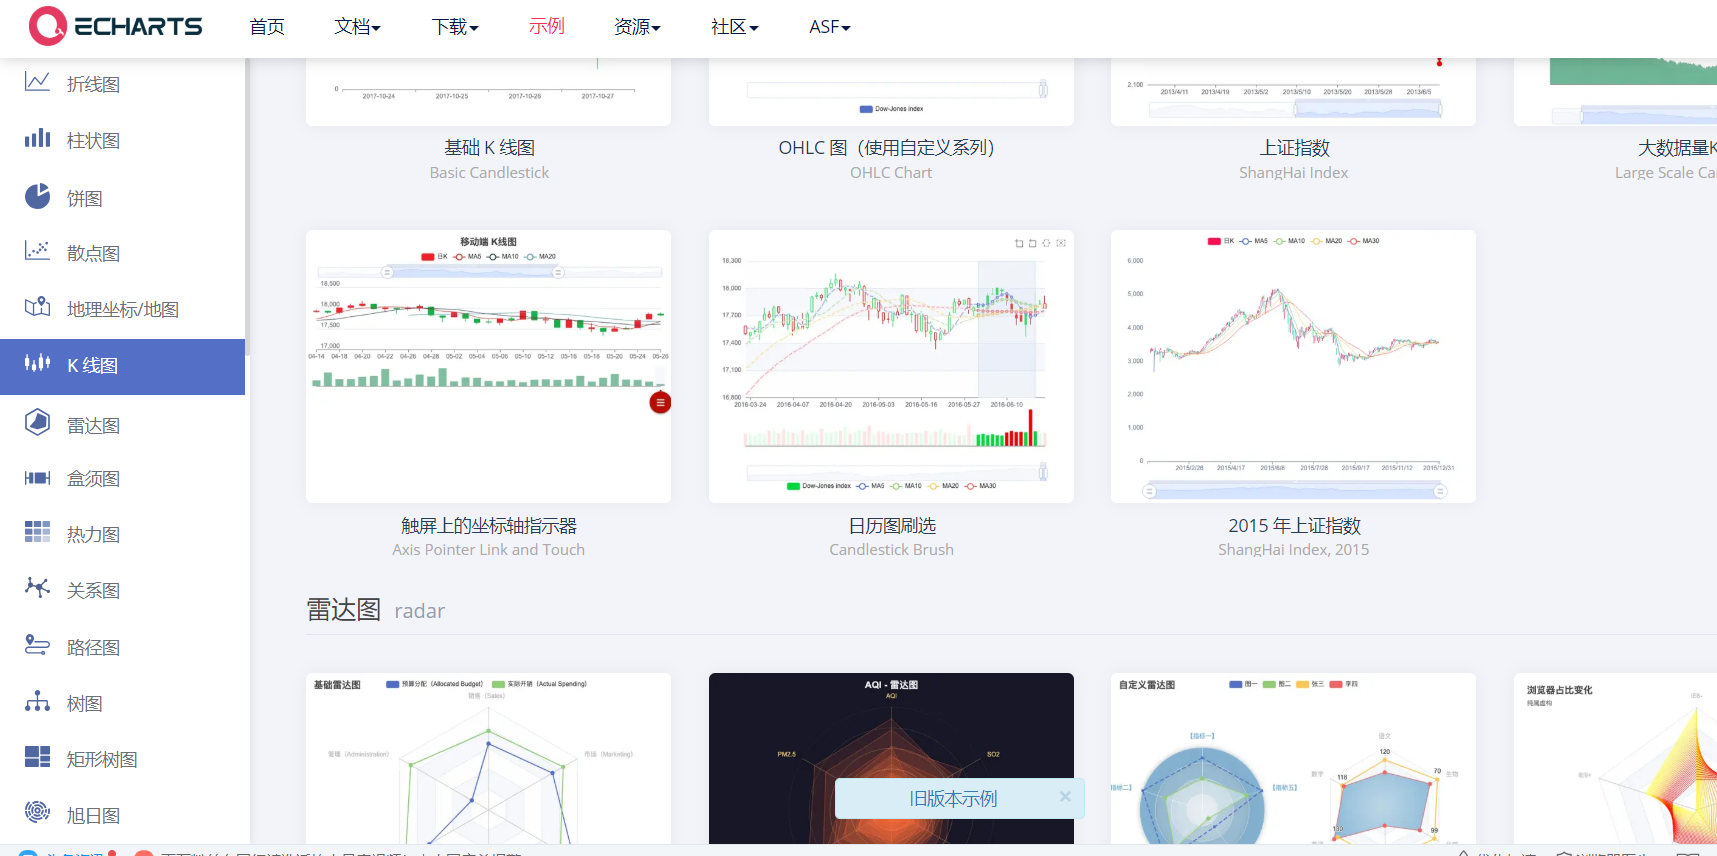The height and width of the screenshot is (856, 1717).
Task: Open K 线图 category in sidebar
Action: click(122, 366)
